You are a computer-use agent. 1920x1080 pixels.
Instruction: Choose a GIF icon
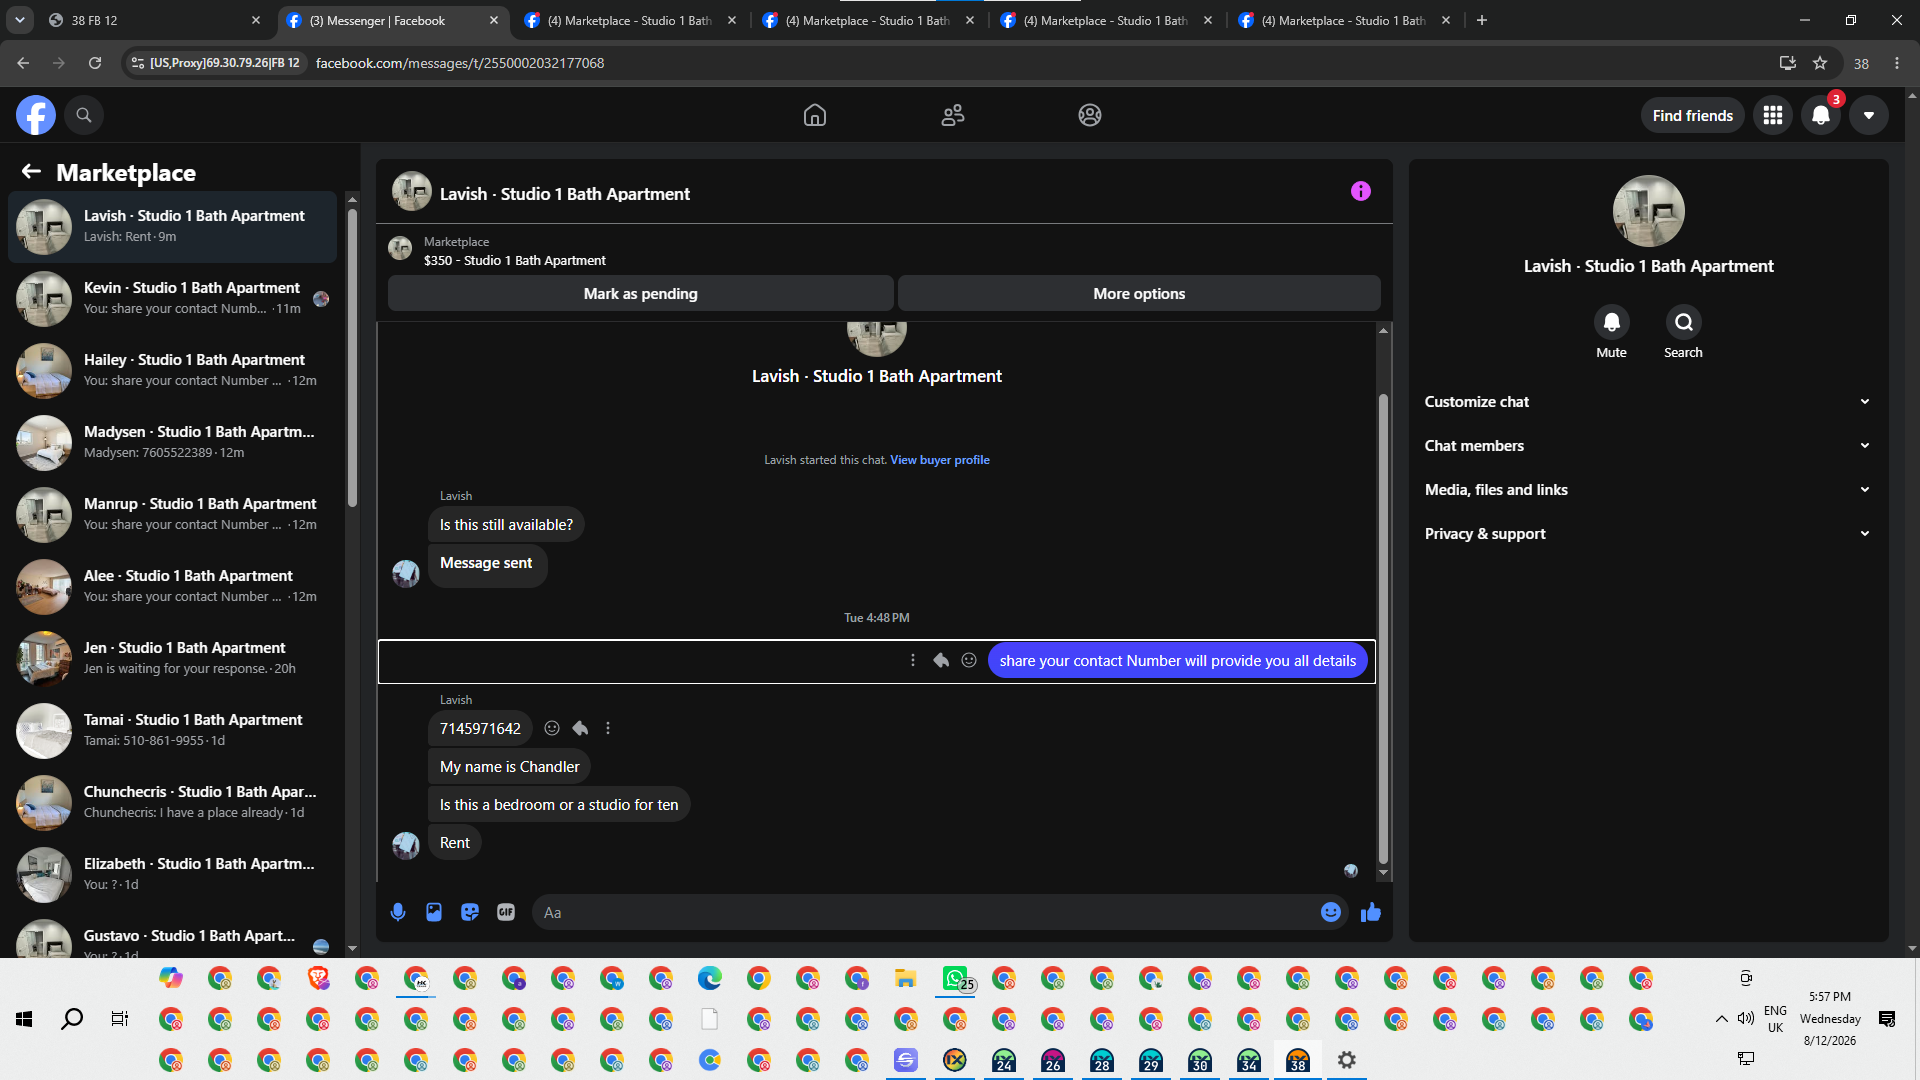pyautogui.click(x=506, y=912)
